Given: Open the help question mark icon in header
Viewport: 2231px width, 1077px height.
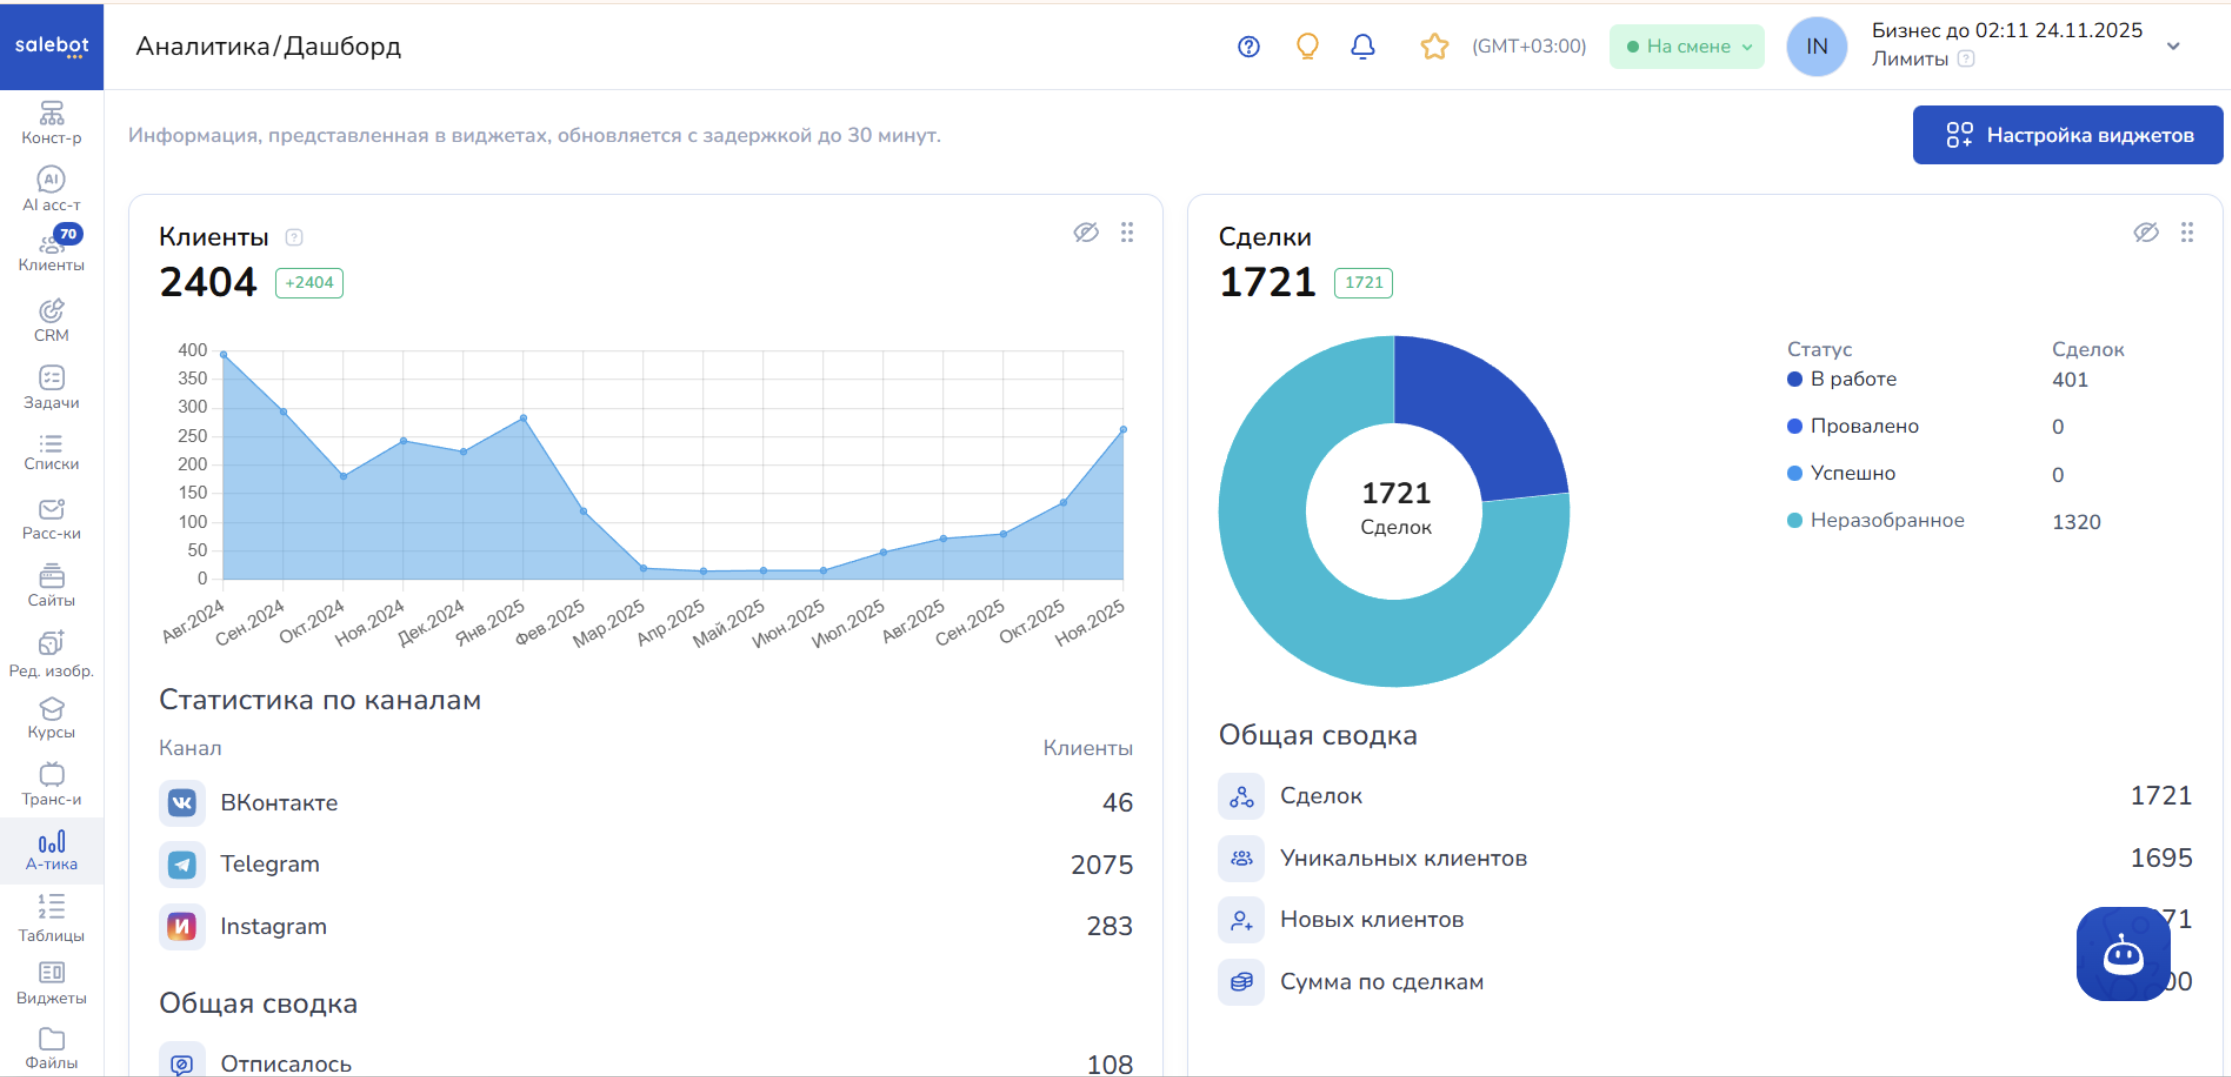Looking at the screenshot, I should 1248,47.
